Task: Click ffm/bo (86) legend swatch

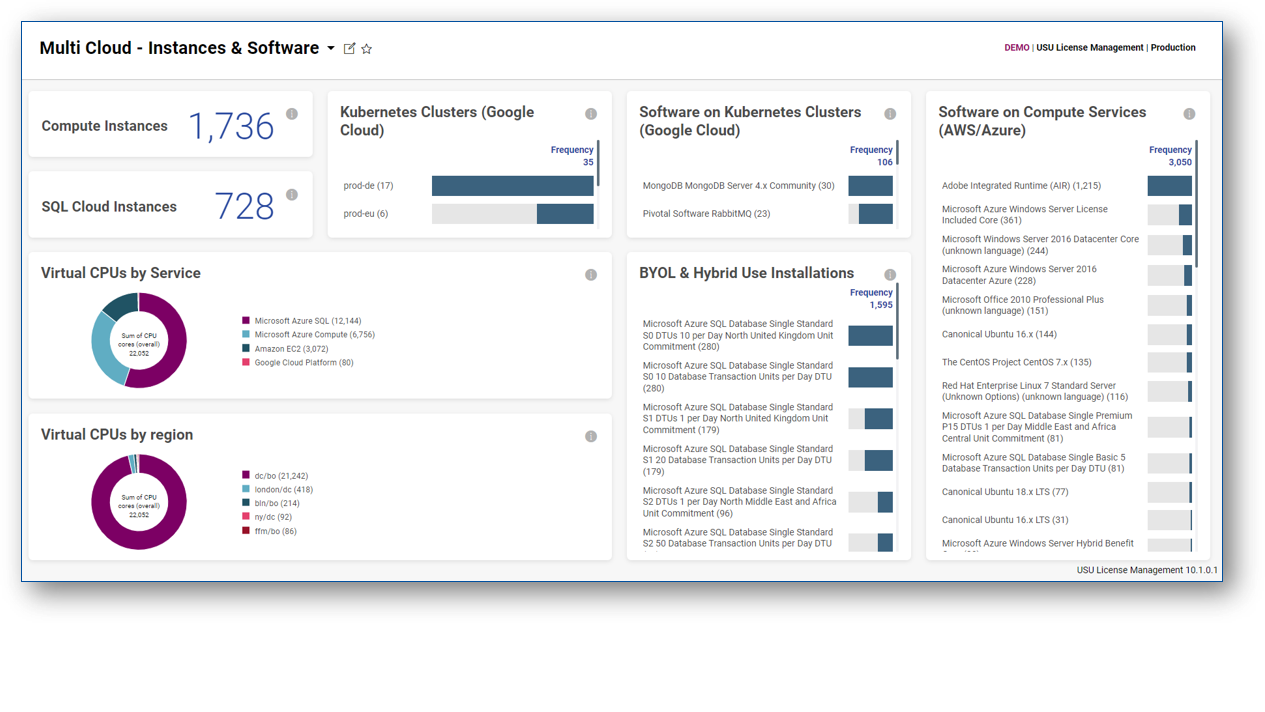Action: (246, 531)
